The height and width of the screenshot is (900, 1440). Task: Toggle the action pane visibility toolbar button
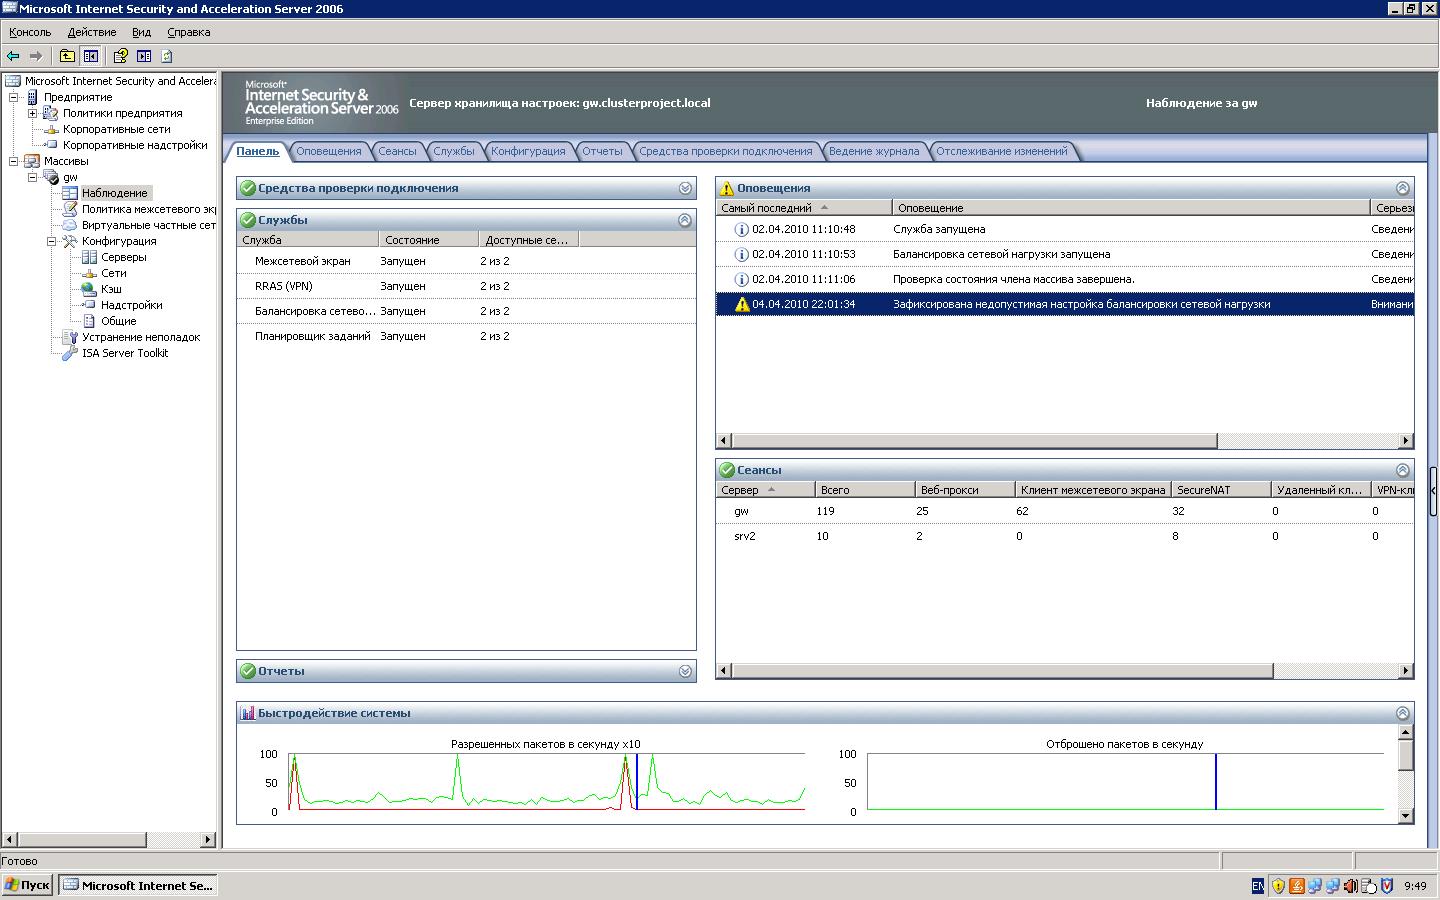pos(144,56)
